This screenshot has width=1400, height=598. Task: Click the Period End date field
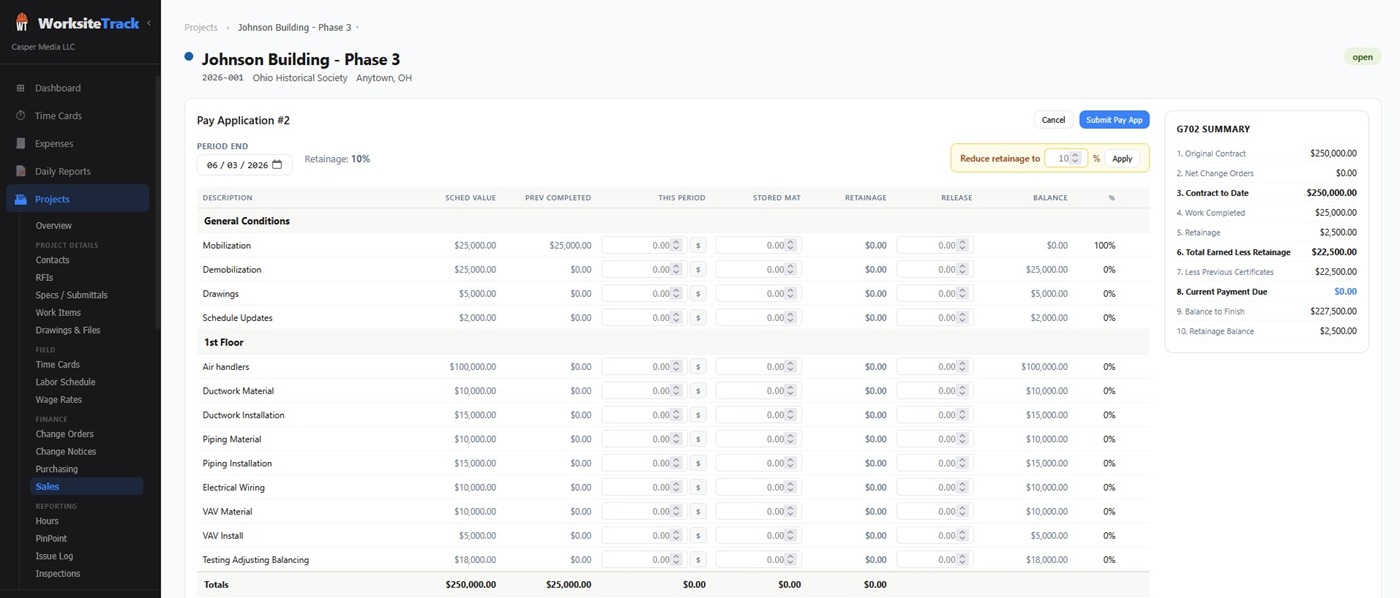245,165
